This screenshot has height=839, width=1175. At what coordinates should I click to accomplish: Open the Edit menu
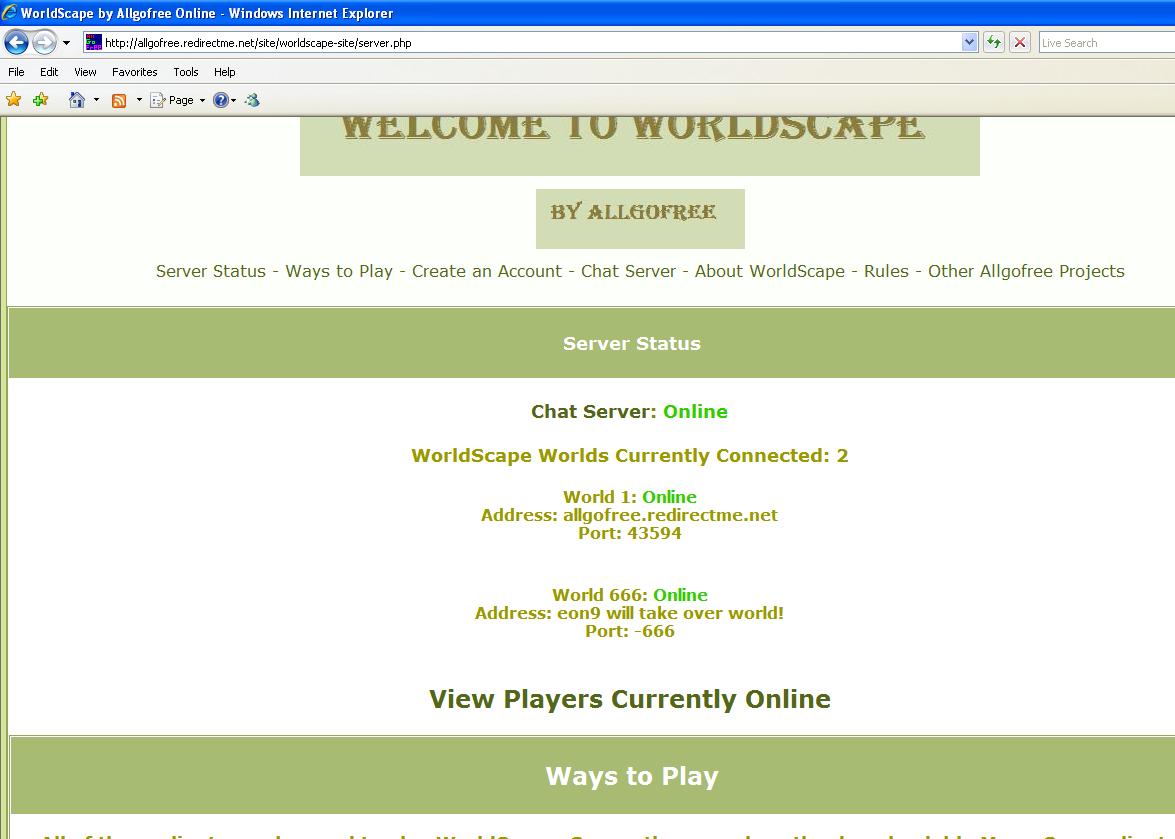click(x=49, y=72)
